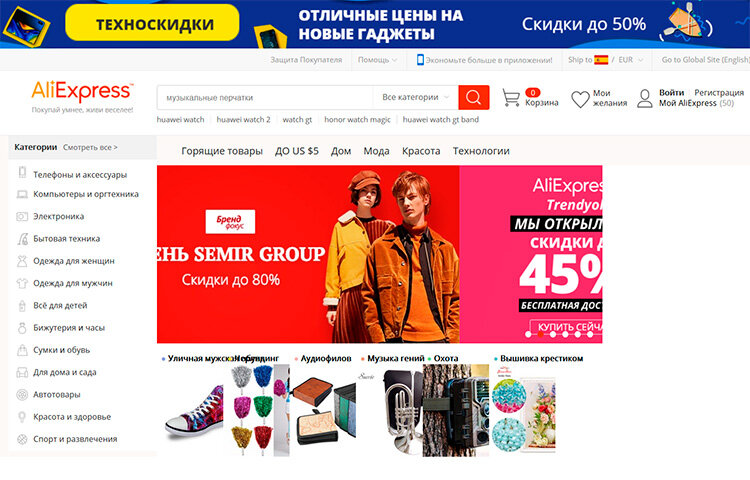Click the second carousel dot on banner
This screenshot has height=480, width=750.
click(x=540, y=335)
